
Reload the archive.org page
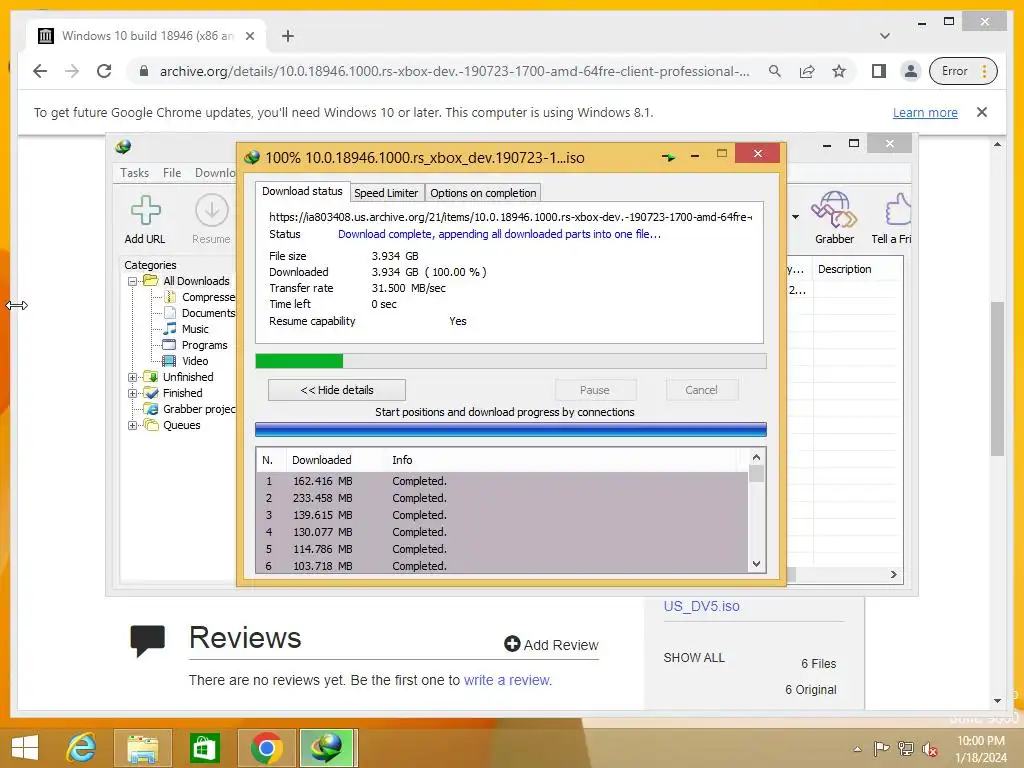tap(104, 71)
